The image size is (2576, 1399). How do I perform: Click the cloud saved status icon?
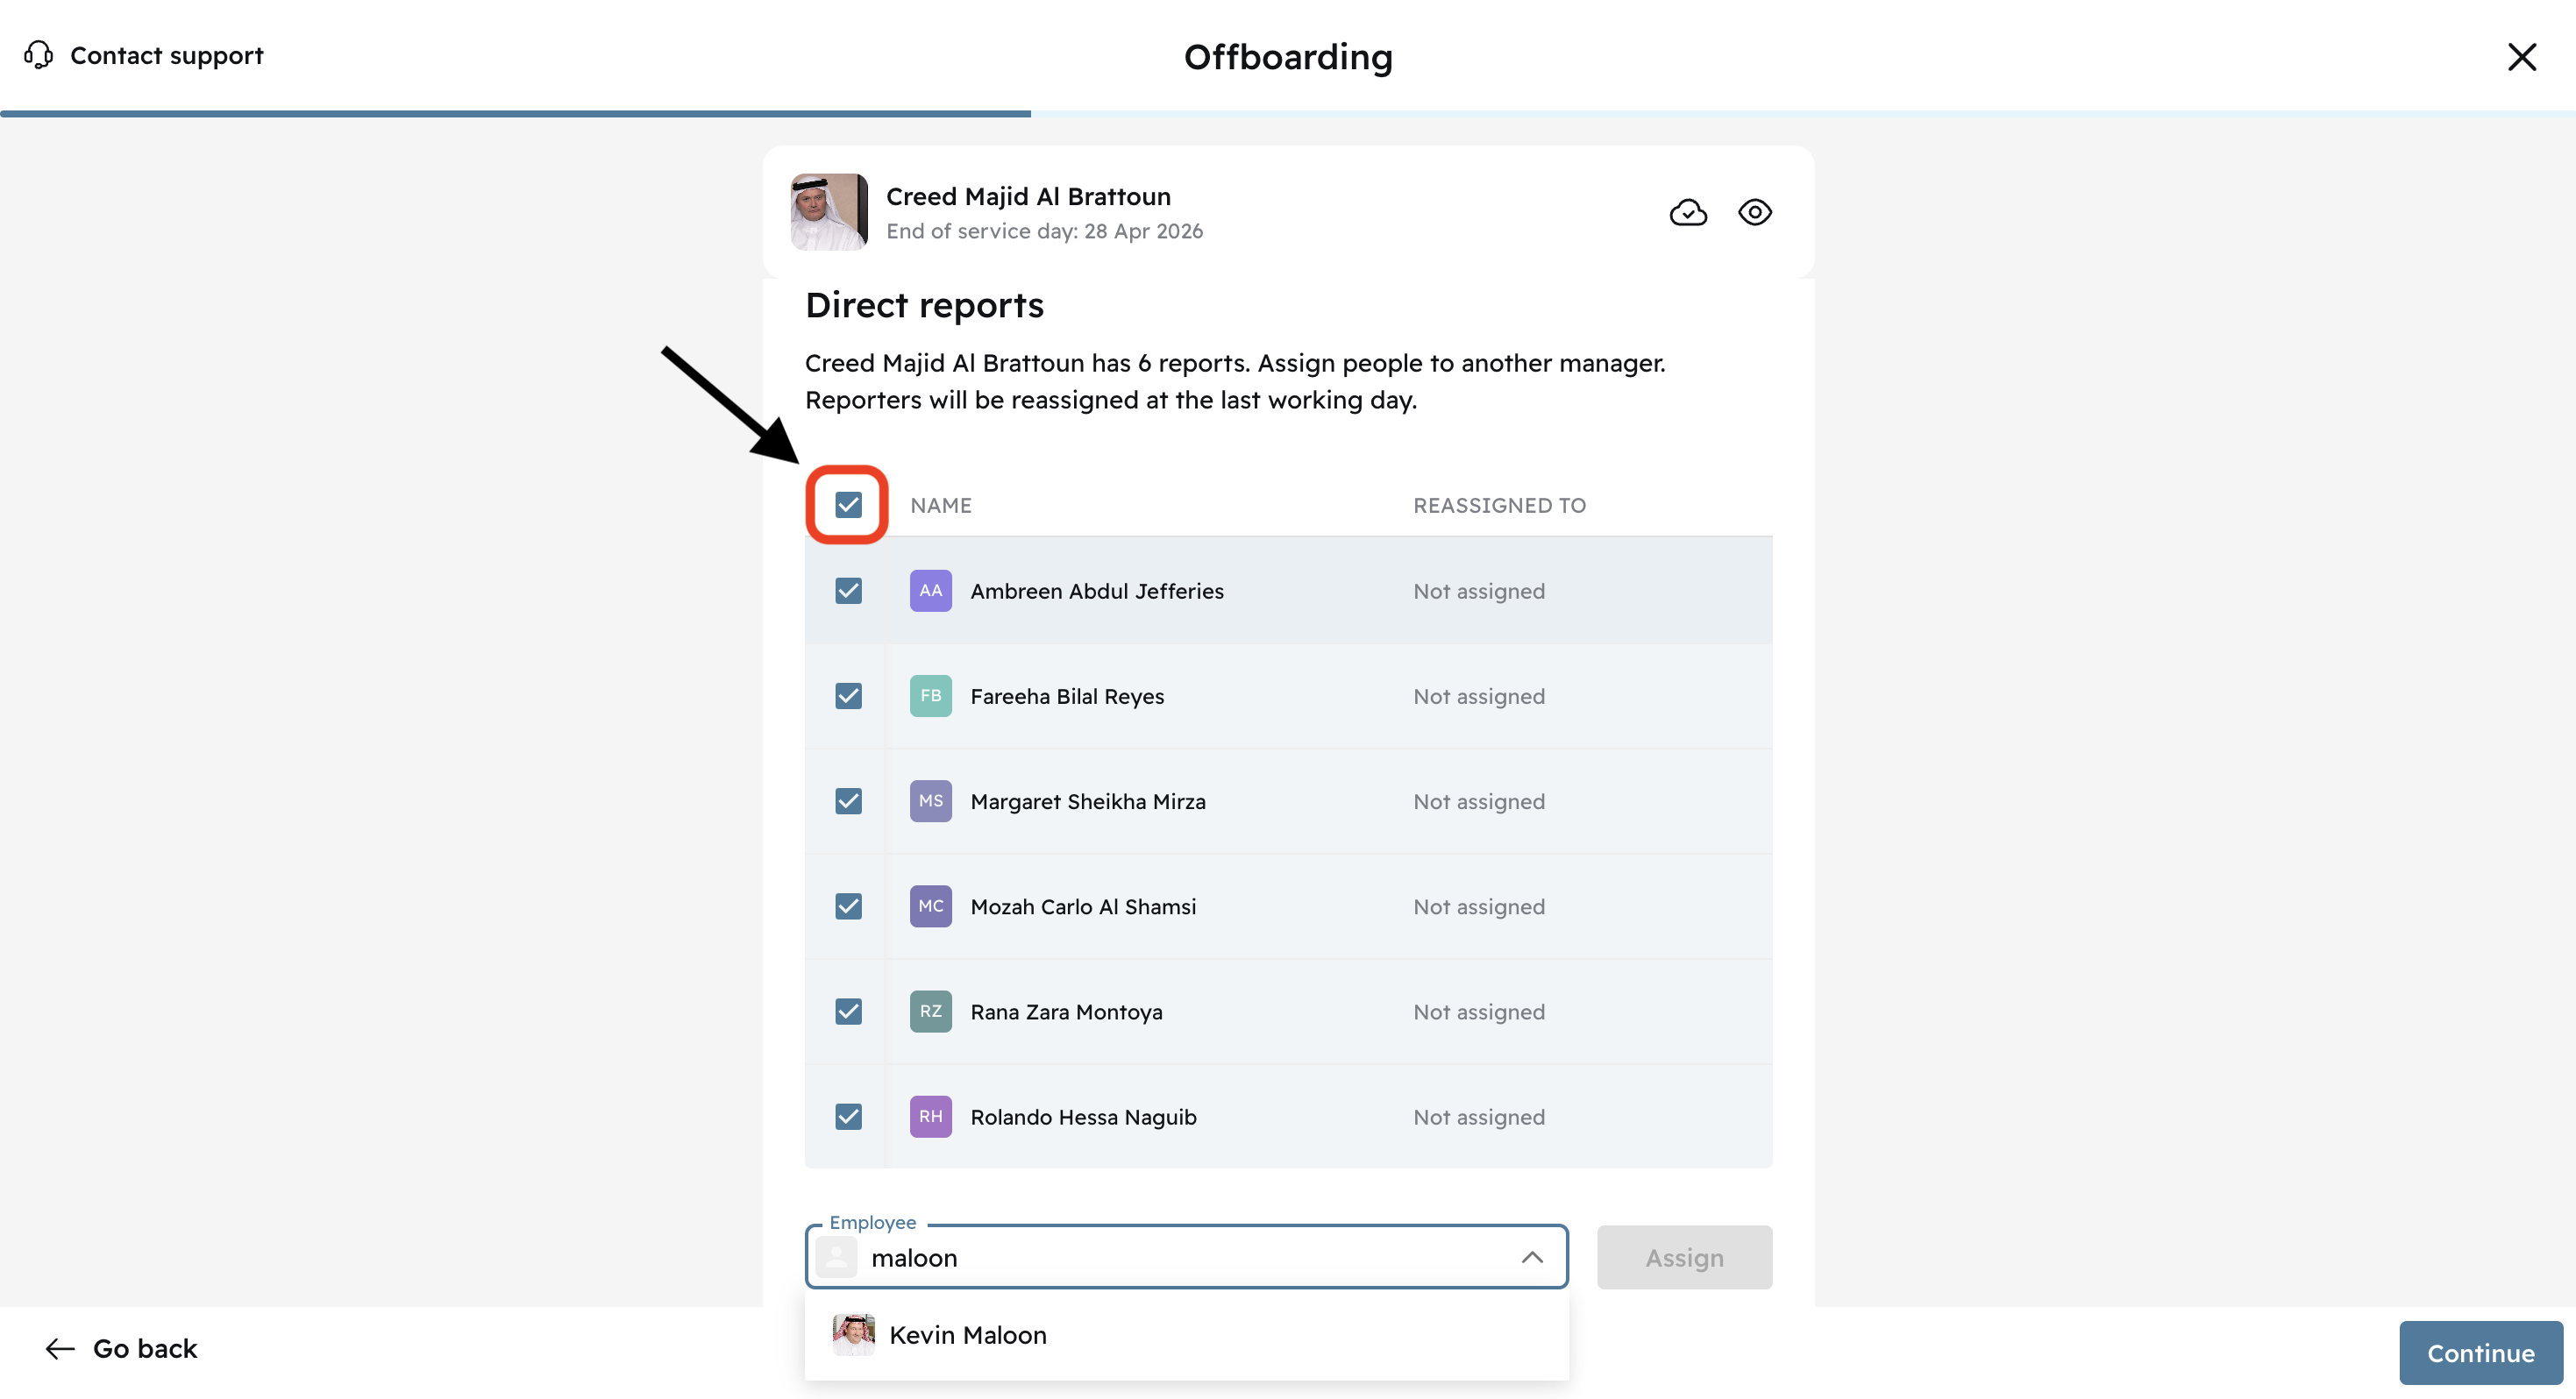point(1688,212)
